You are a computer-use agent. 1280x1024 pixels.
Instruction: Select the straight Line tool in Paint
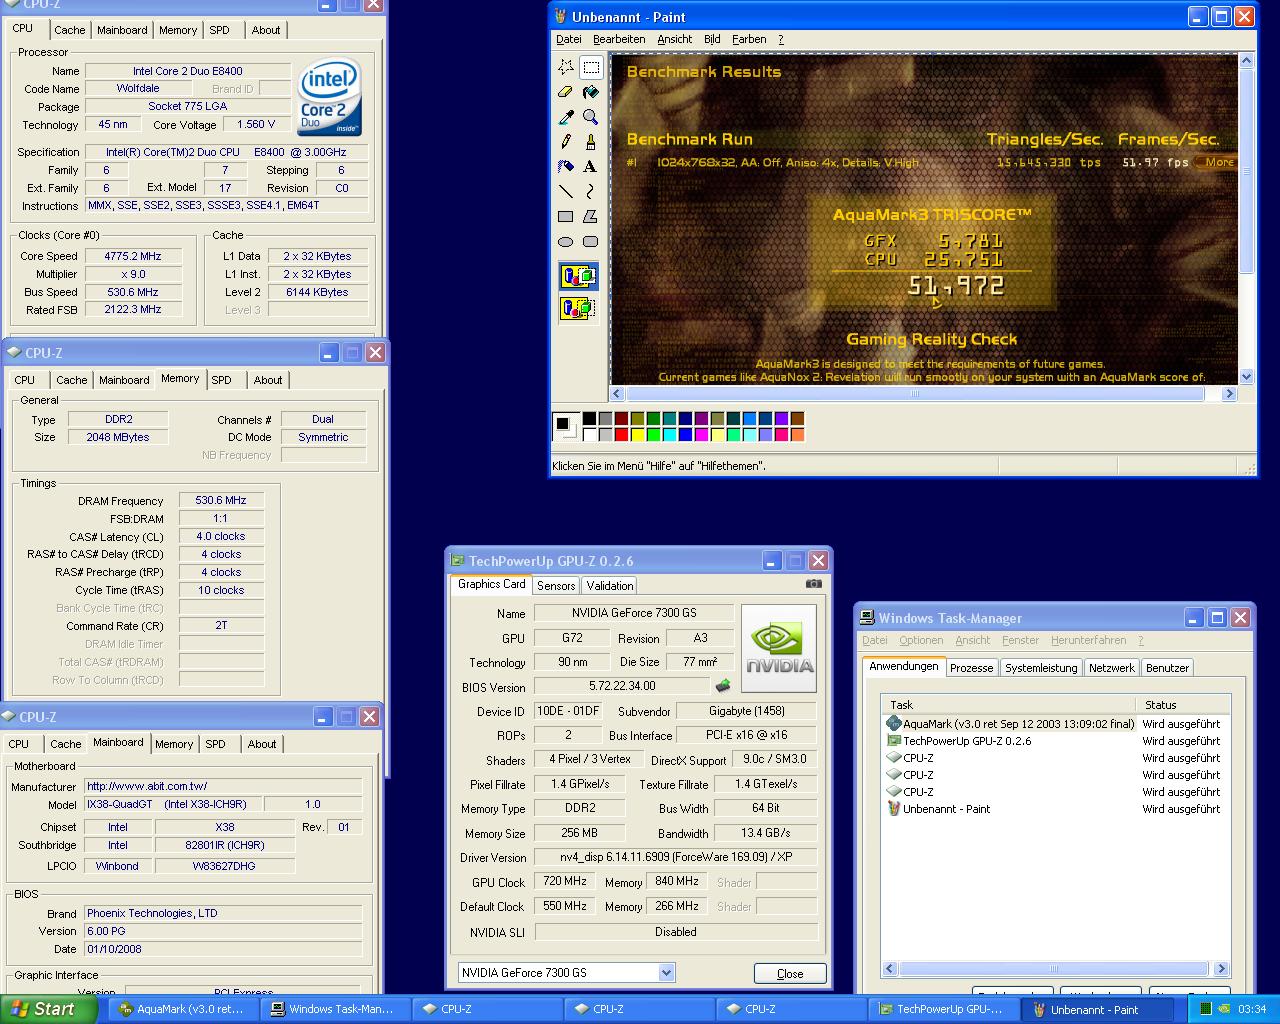click(x=566, y=191)
